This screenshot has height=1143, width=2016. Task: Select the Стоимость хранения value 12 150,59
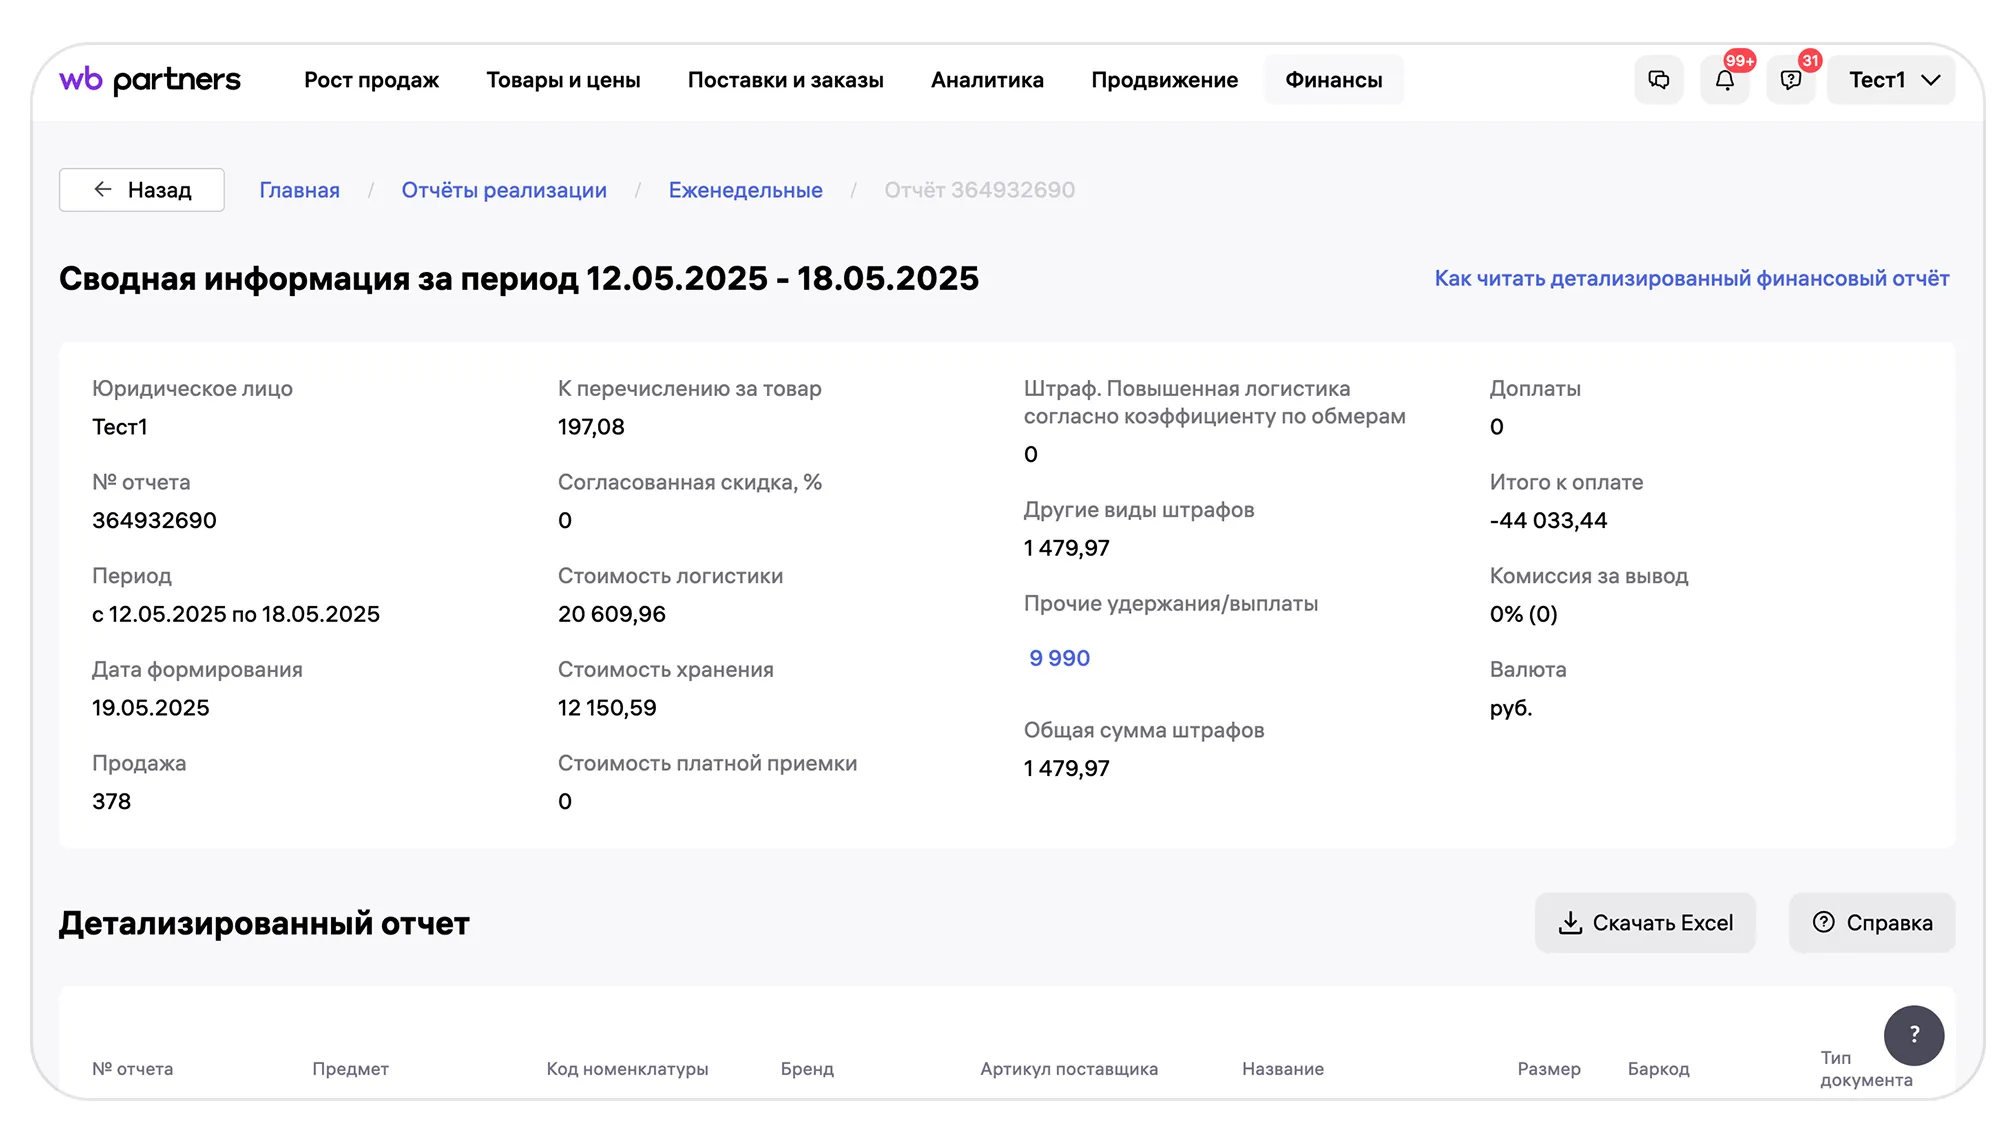tap(607, 708)
